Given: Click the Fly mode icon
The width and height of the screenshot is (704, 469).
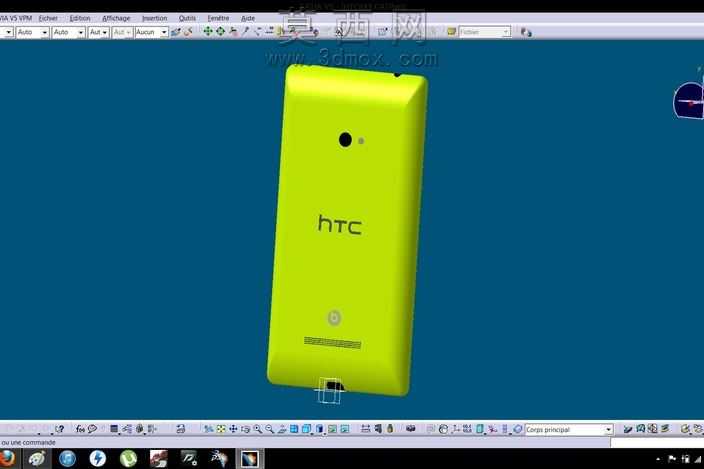Looking at the screenshot, I should 208,429.
